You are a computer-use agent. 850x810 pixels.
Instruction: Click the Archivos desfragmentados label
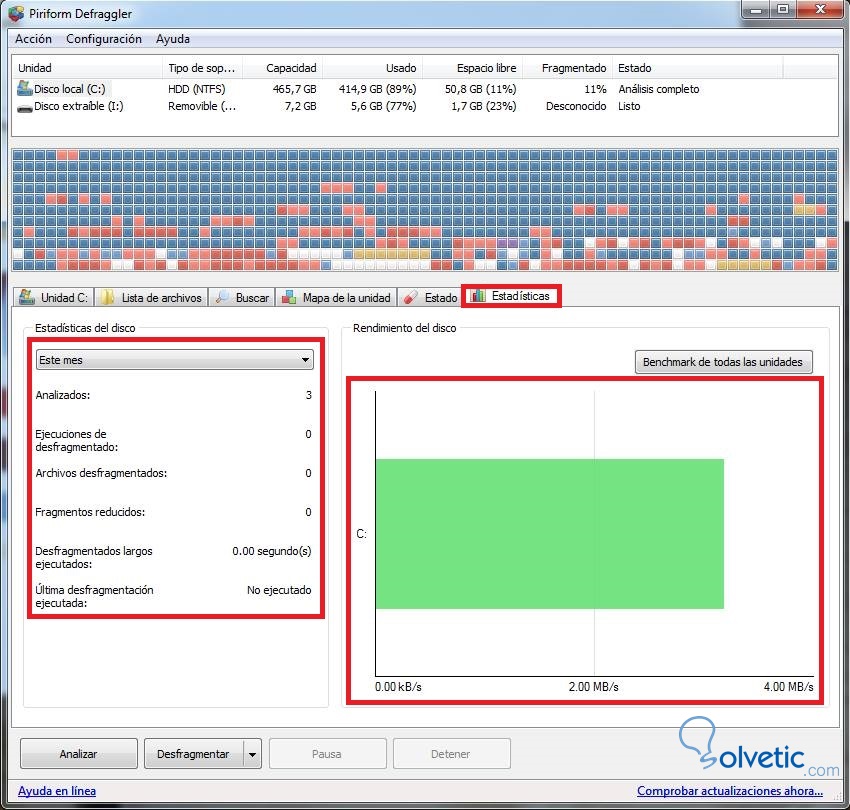pyautogui.click(x=101, y=473)
